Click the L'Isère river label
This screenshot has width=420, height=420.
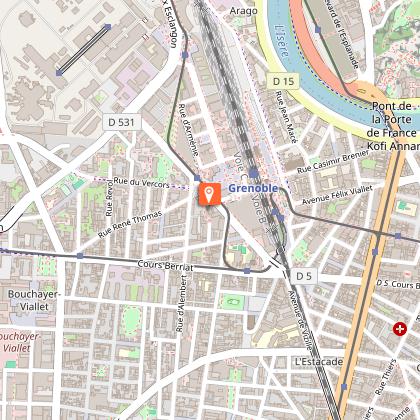[x=281, y=42]
